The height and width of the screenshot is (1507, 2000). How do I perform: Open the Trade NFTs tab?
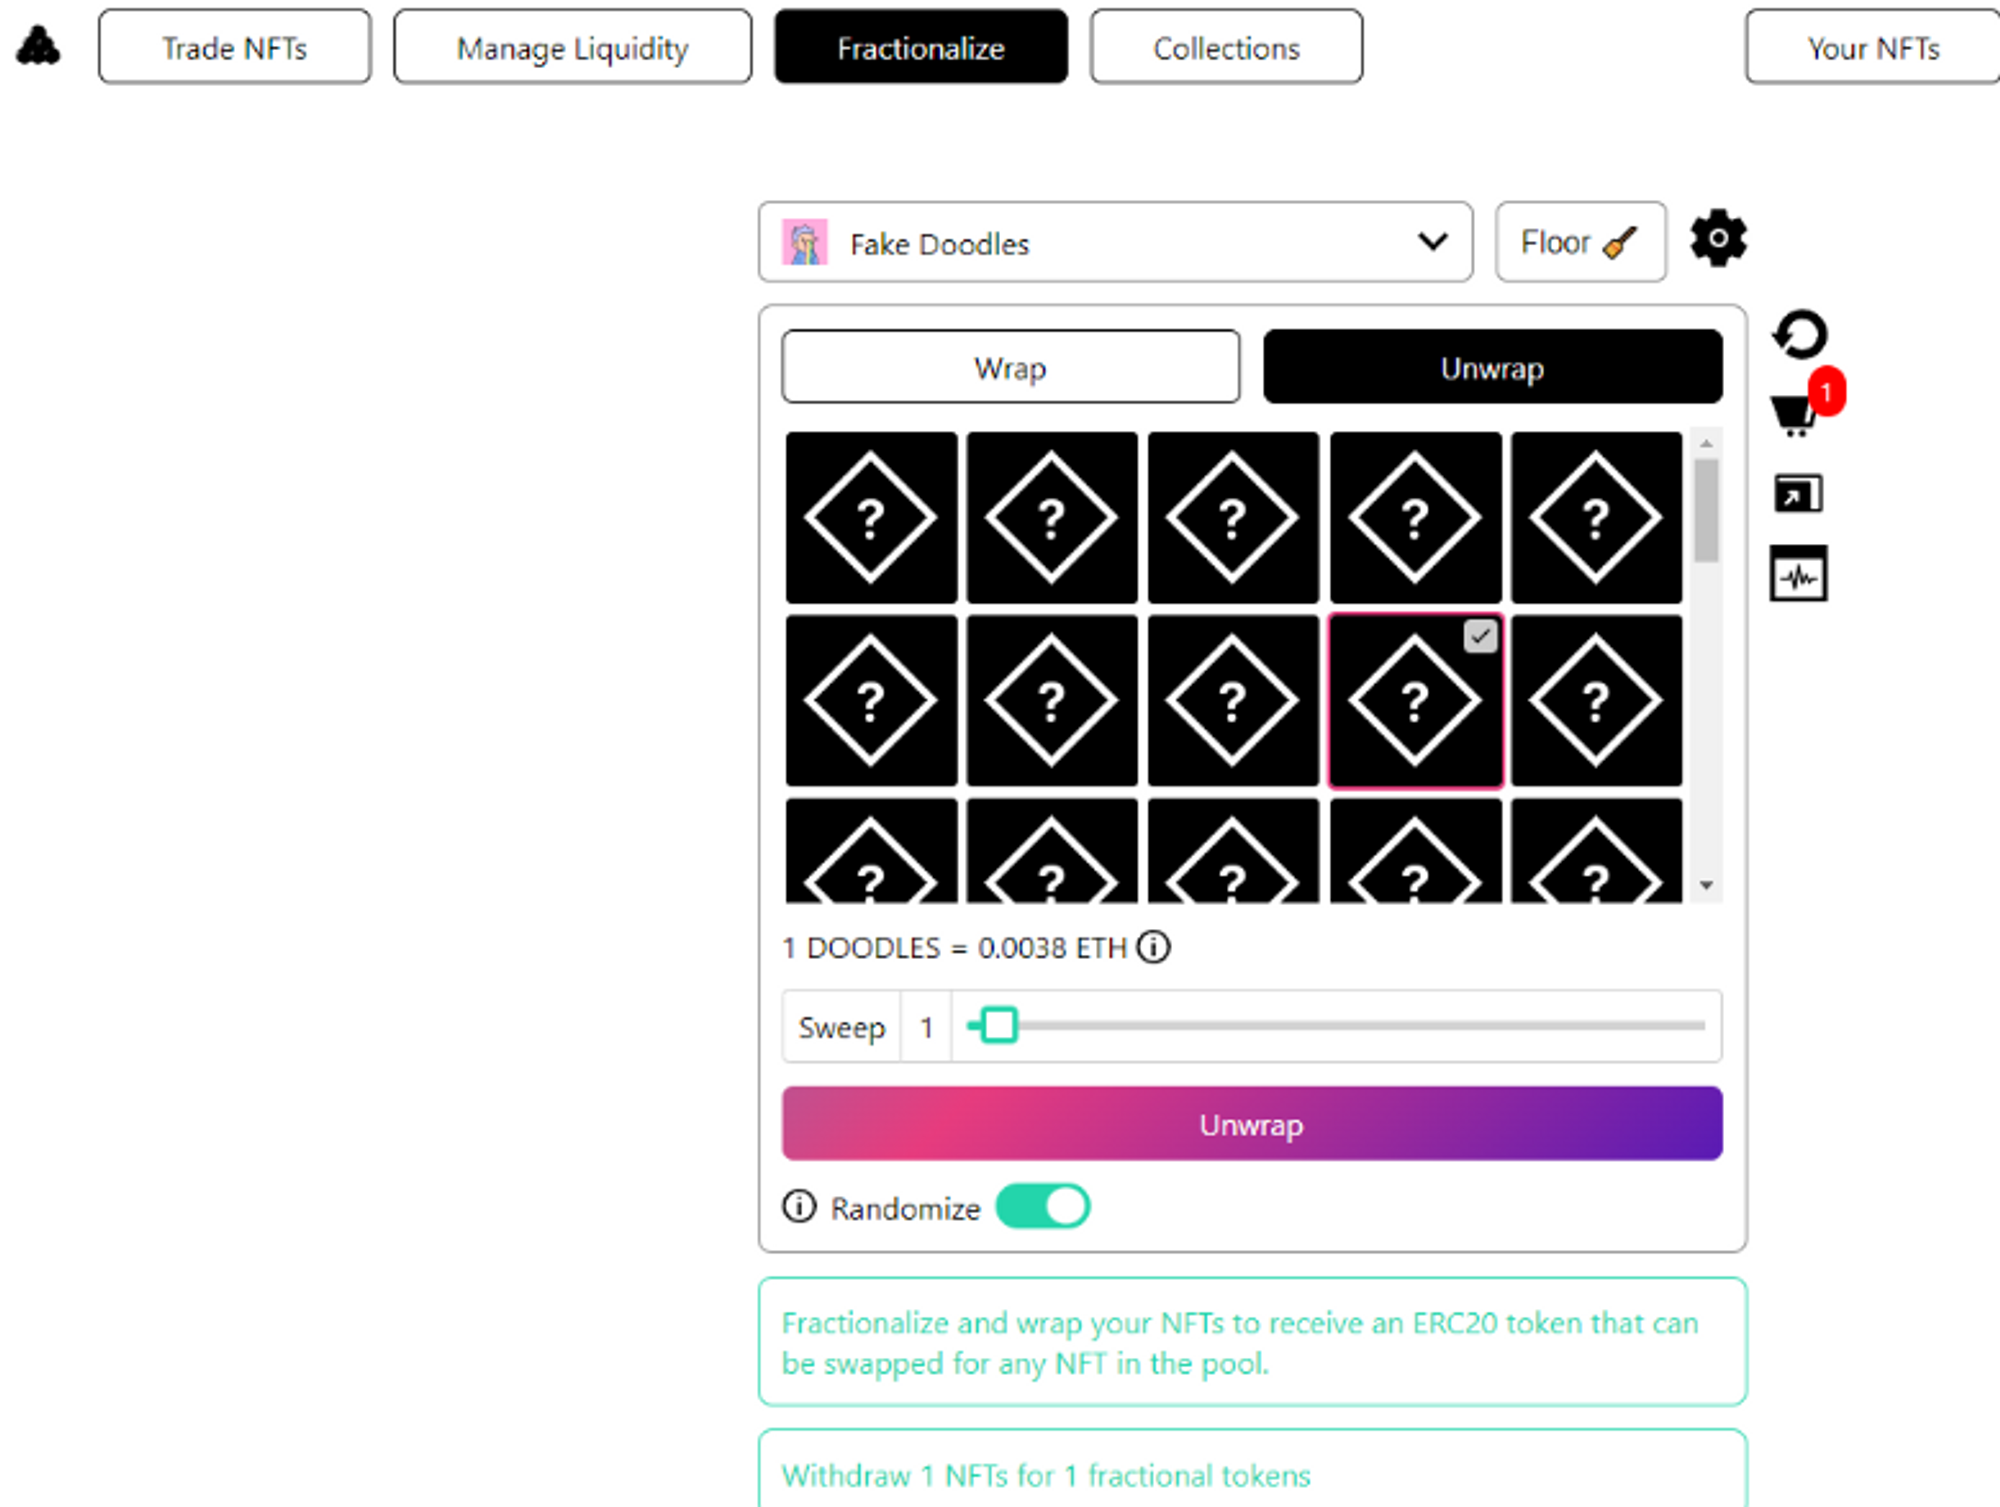click(x=235, y=47)
